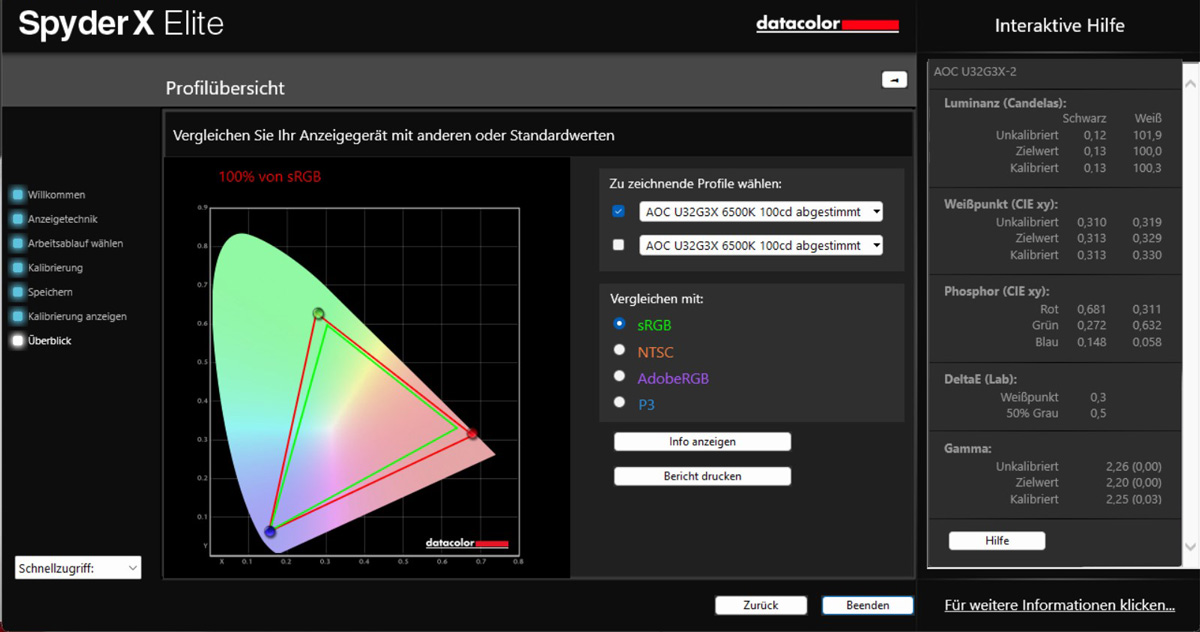Uncheck the ticked profile checkbox
The width and height of the screenshot is (1200, 632).
618,212
